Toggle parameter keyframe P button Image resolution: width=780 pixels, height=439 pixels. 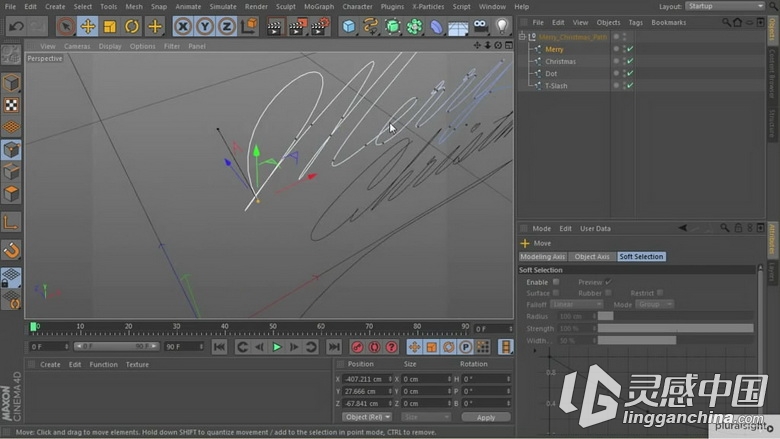coord(466,347)
